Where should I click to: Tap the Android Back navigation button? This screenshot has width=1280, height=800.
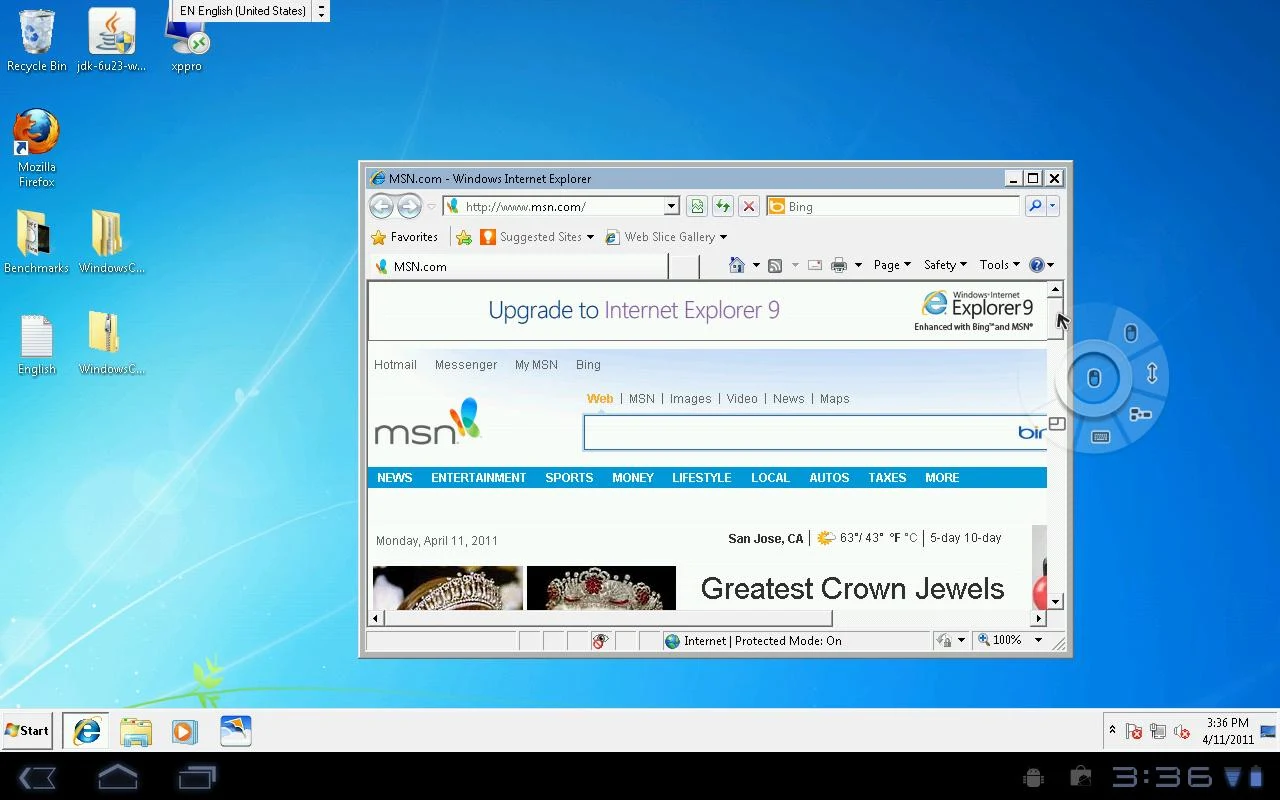pos(37,777)
